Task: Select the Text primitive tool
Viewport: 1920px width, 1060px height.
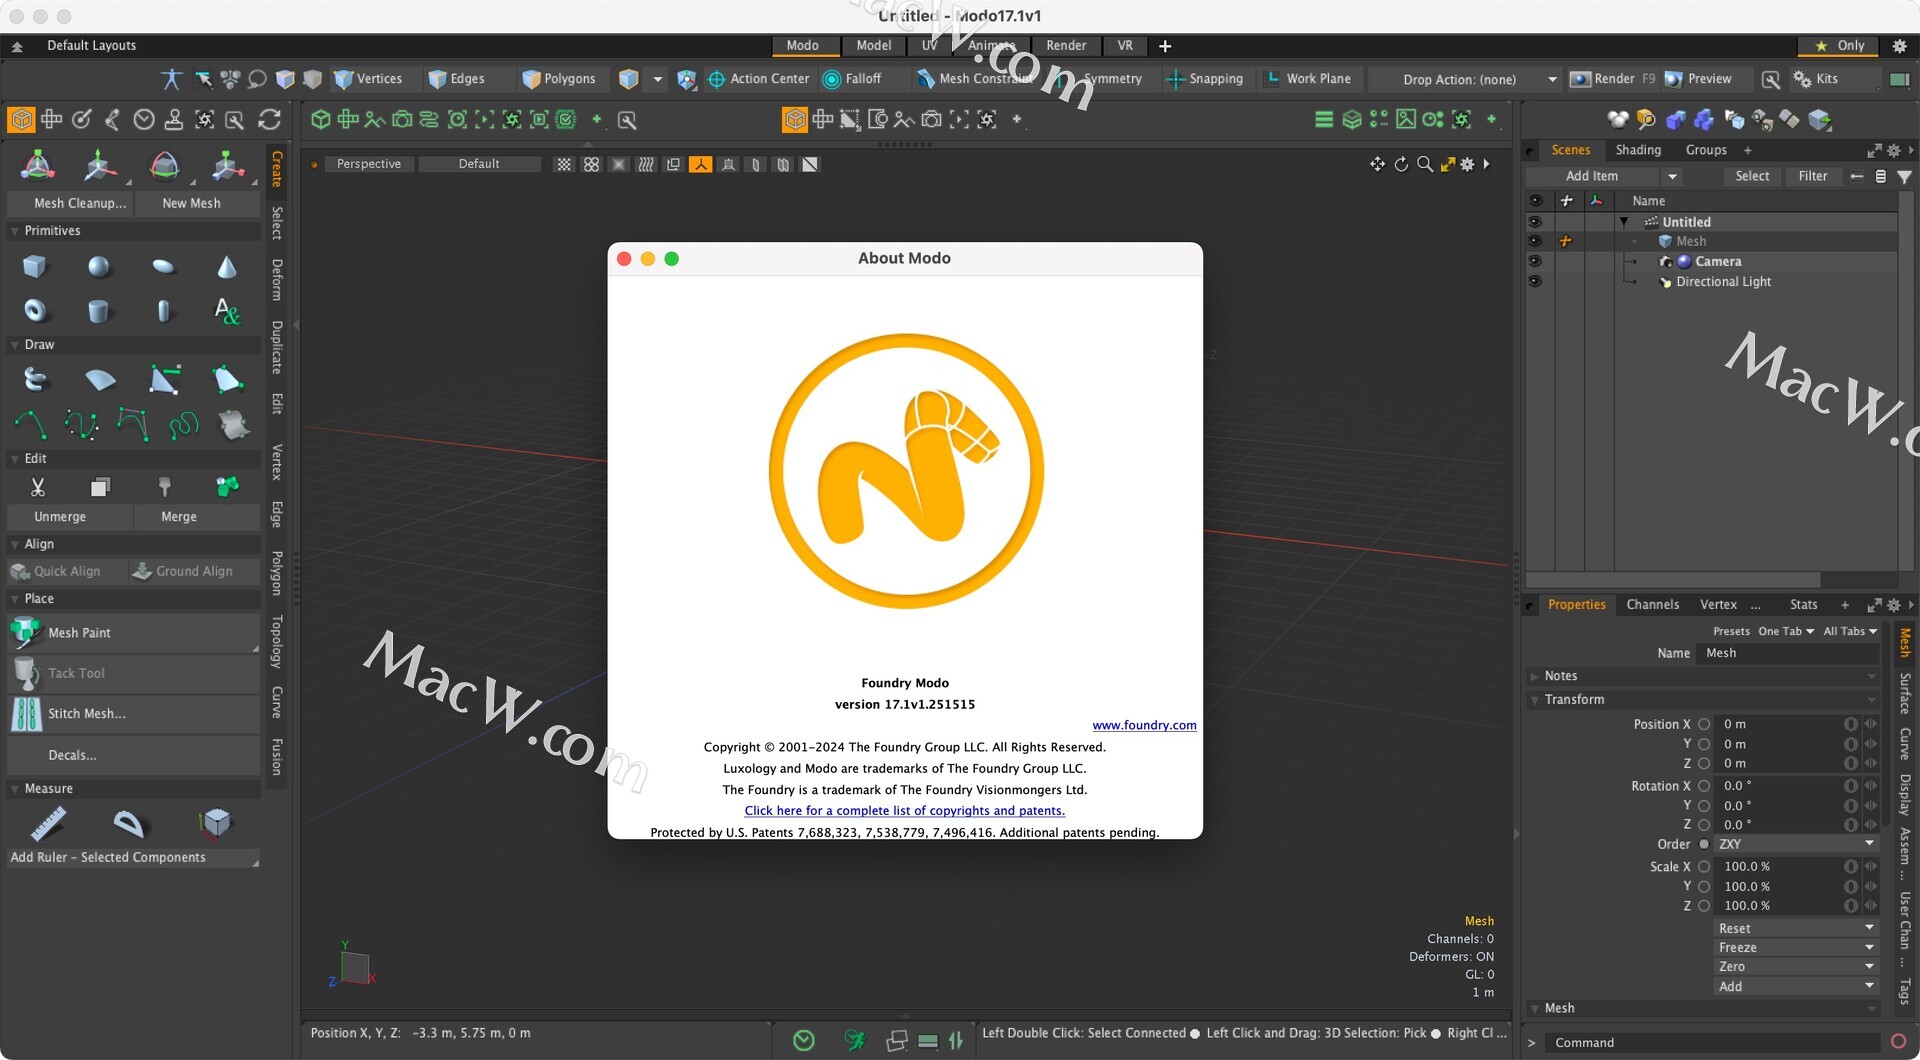Action: click(227, 311)
